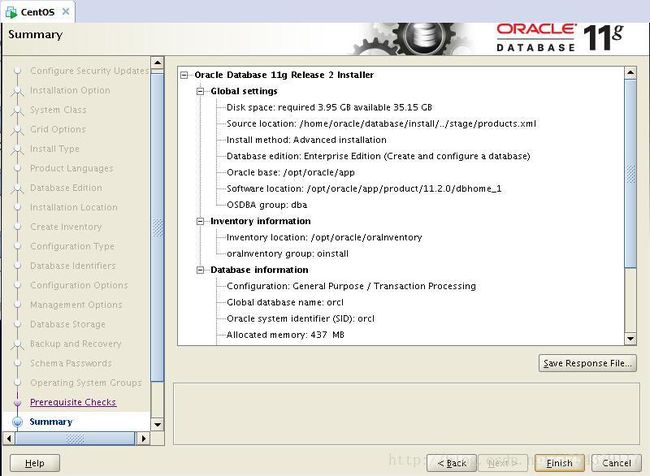Click right arrow of sidebar horizontal scrollbar
Image resolution: width=650 pixels, height=476 pixels.
(x=143, y=438)
